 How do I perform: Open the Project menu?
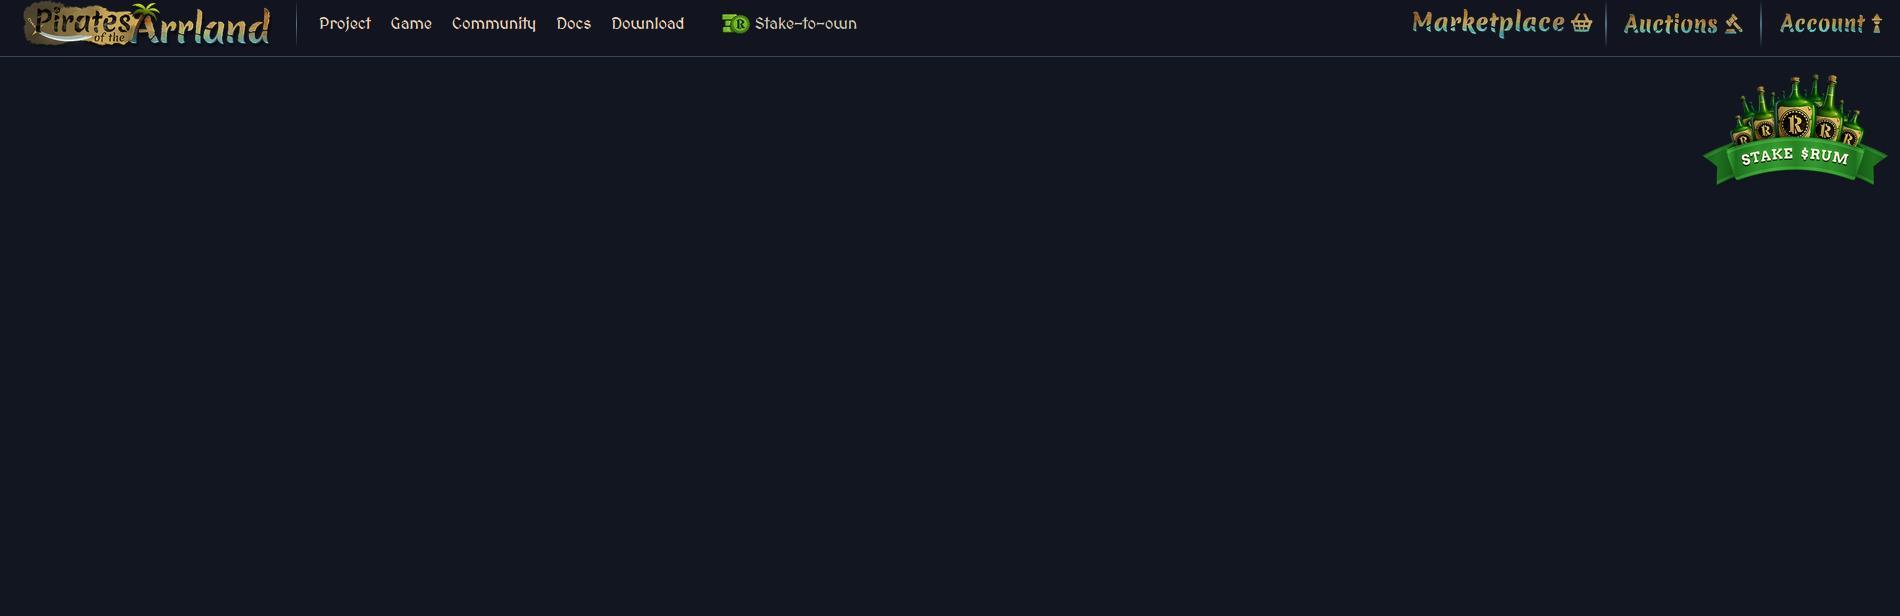point(345,23)
